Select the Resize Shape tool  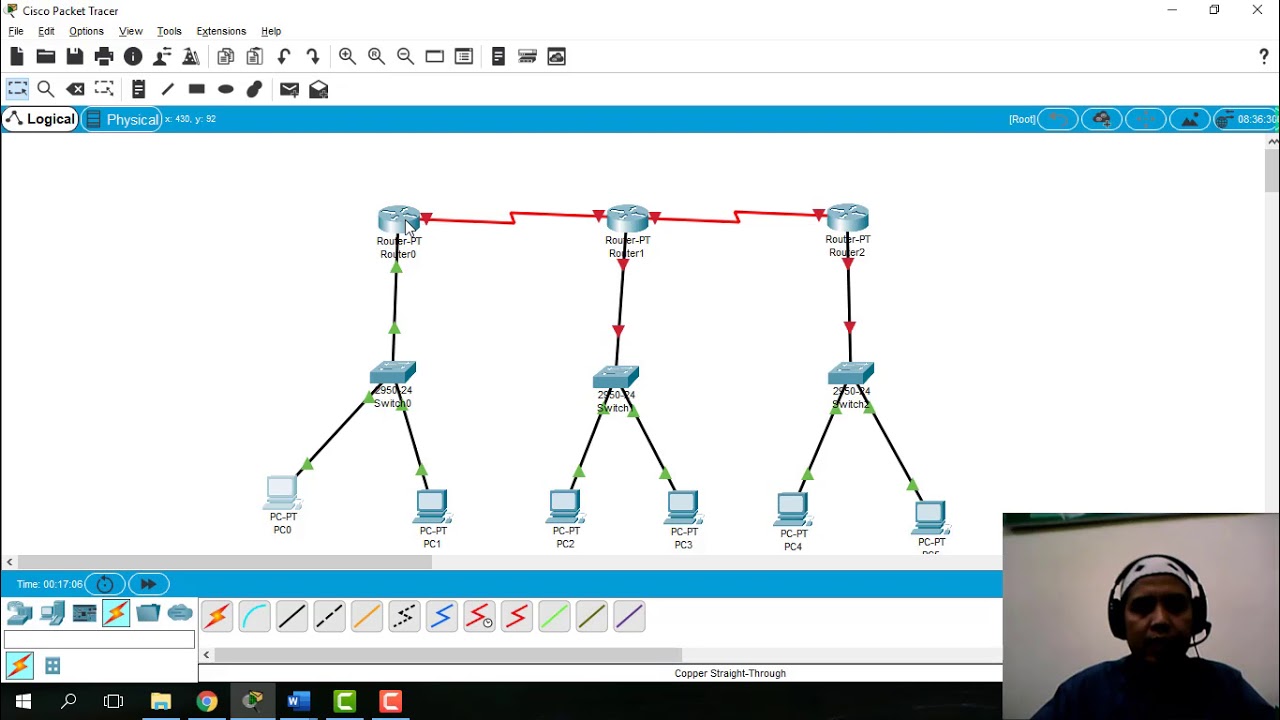click(x=104, y=90)
